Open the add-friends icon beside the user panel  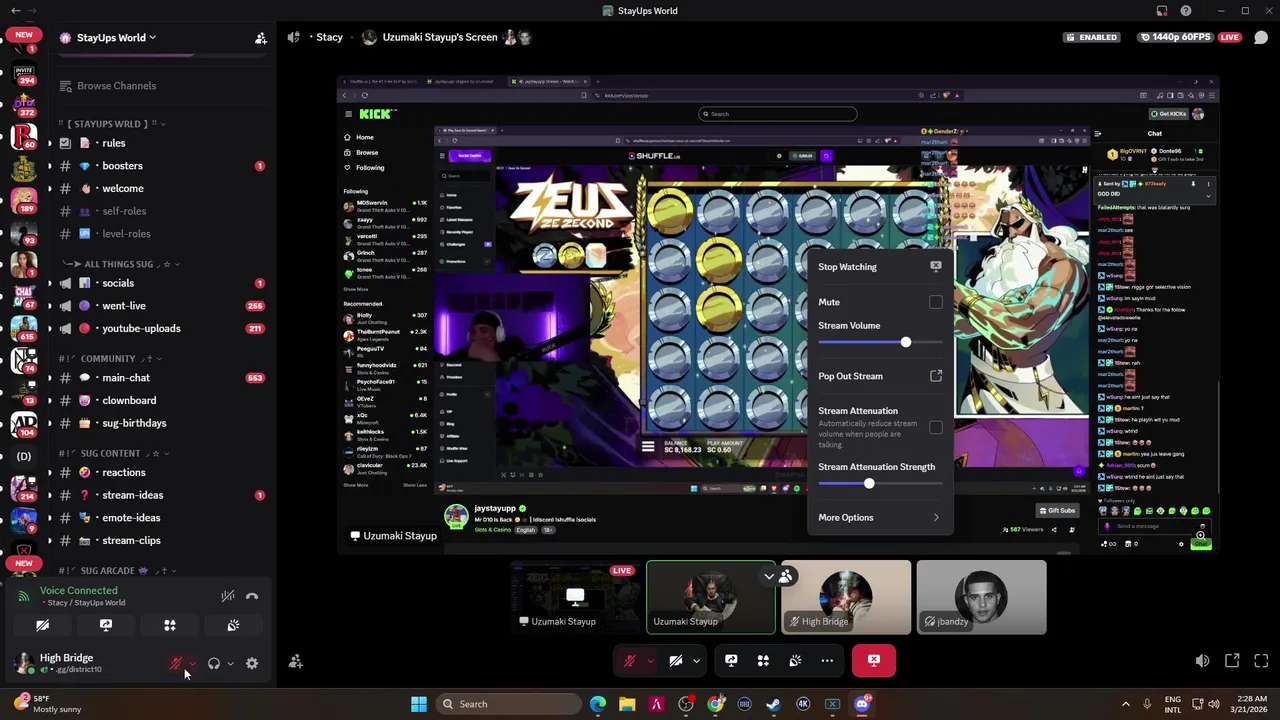(296, 662)
